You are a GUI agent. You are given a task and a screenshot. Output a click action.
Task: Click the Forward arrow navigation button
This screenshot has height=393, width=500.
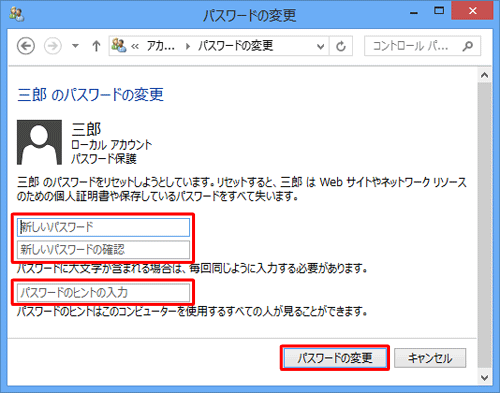coord(53,46)
